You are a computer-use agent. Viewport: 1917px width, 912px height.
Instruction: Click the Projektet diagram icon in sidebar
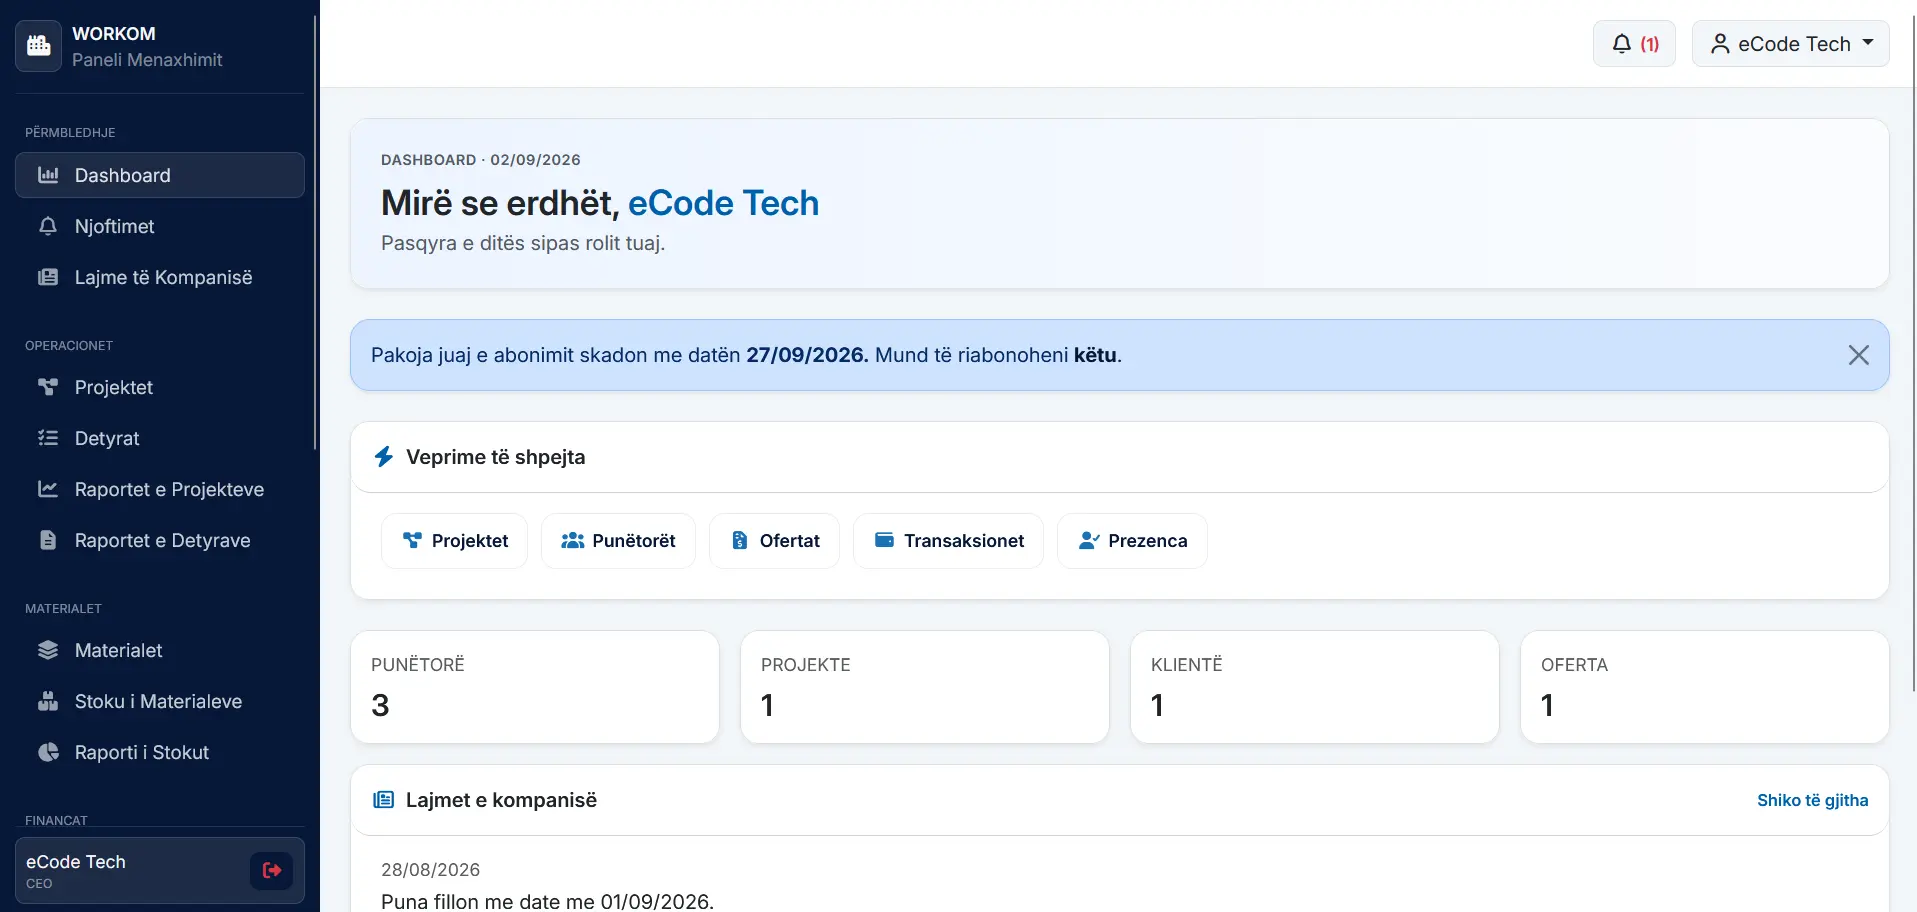click(48, 387)
